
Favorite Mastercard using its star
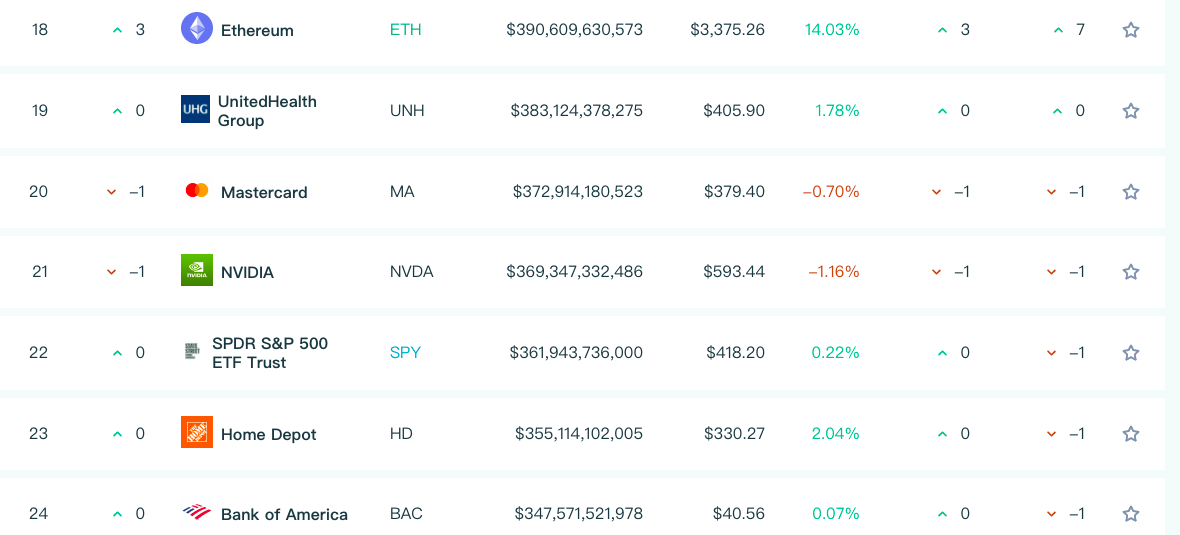click(x=1131, y=191)
